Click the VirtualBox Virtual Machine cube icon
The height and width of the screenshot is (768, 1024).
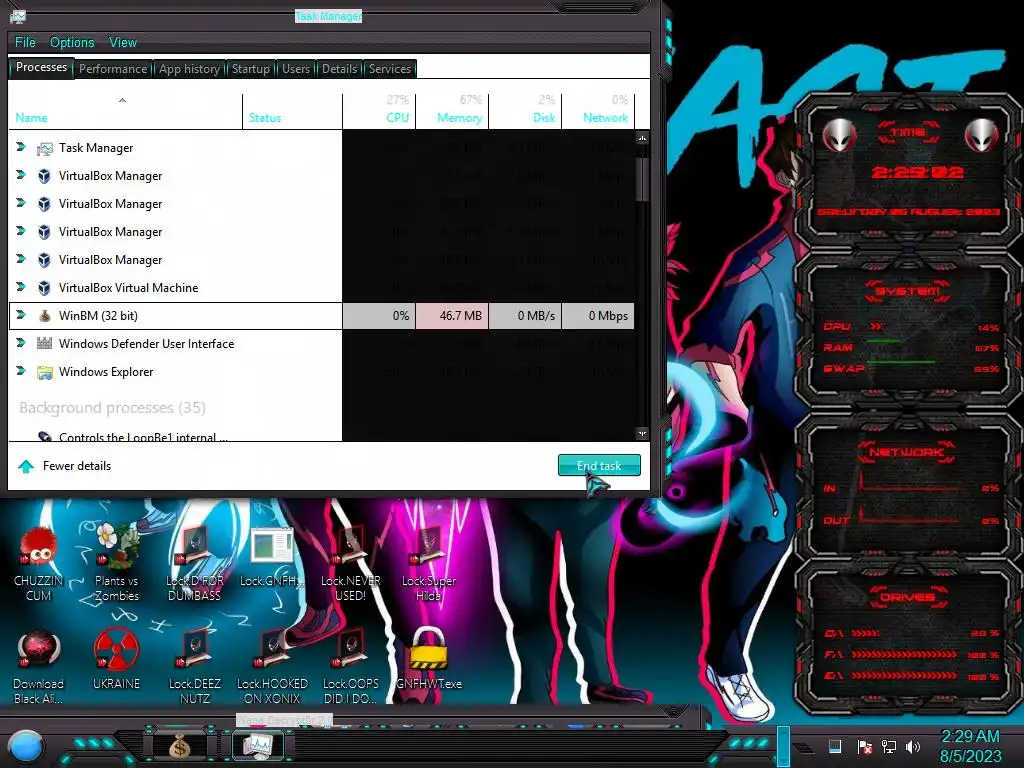(x=44, y=288)
